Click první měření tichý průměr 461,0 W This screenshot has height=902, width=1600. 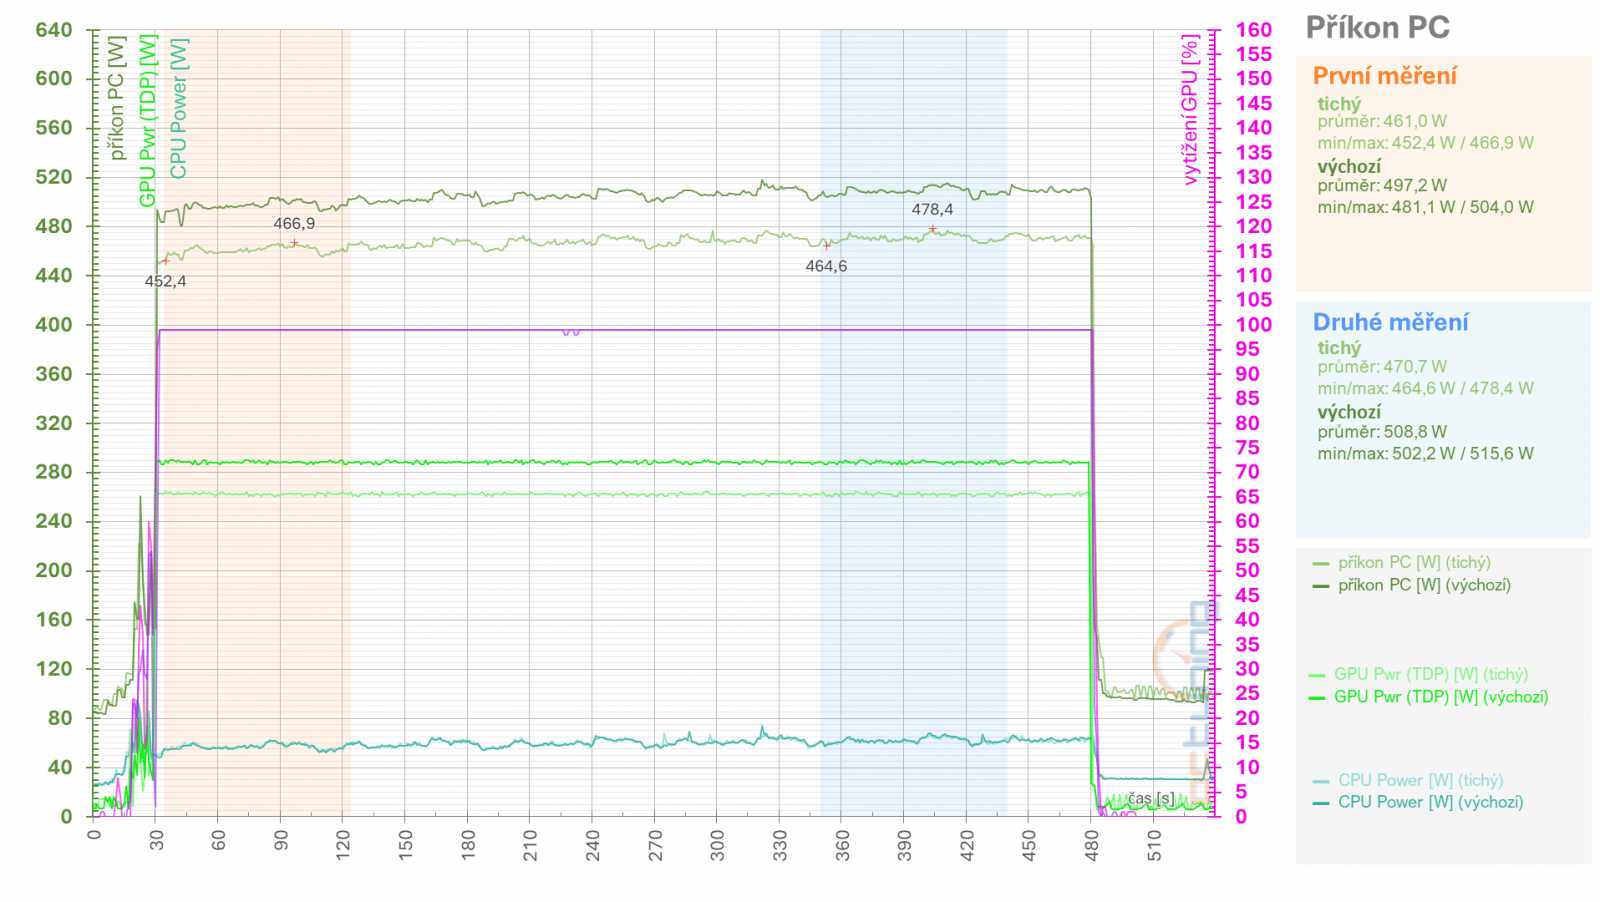coord(1382,121)
